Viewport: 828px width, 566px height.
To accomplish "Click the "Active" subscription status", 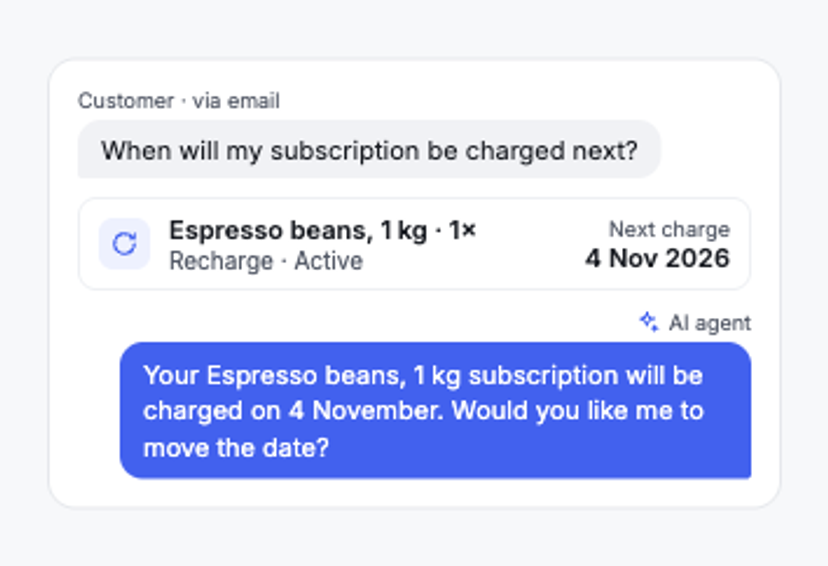I will point(328,261).
